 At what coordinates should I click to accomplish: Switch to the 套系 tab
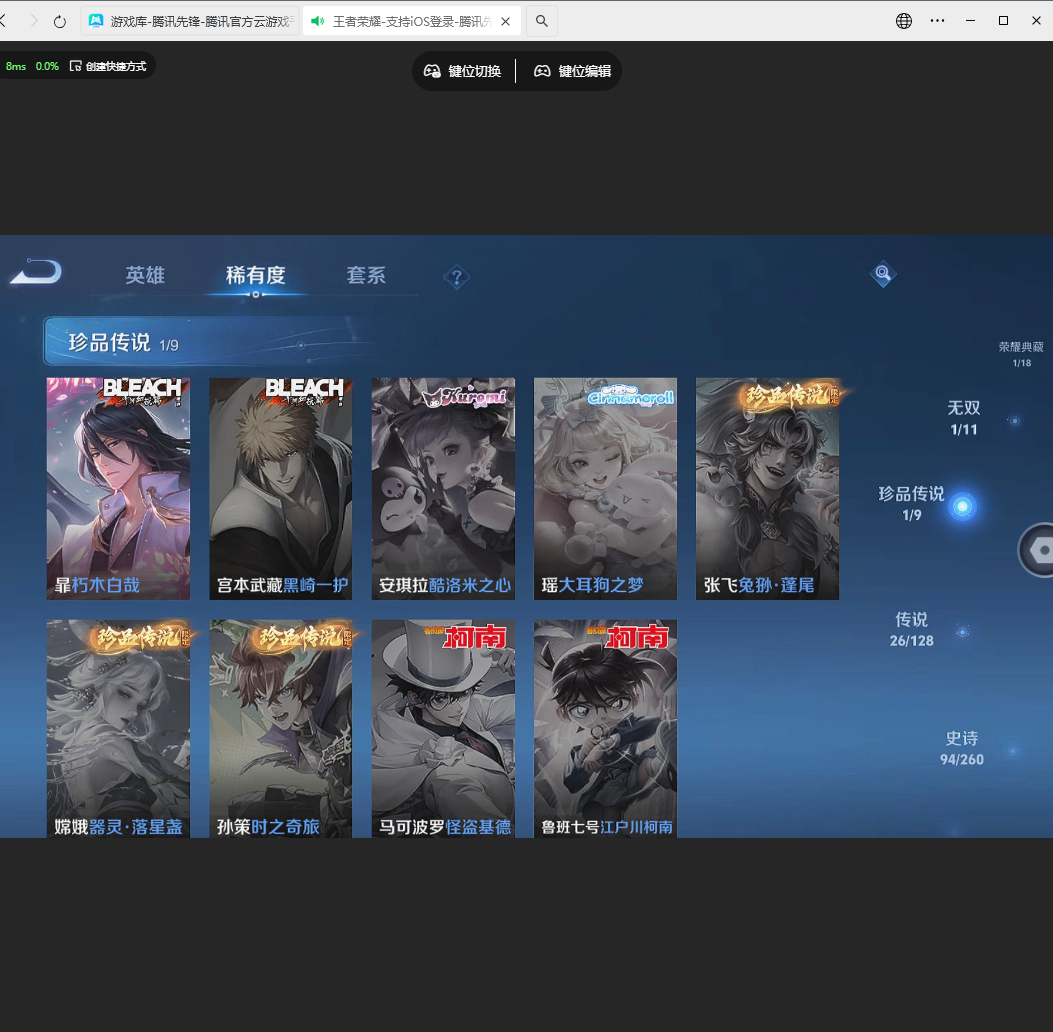click(x=367, y=276)
